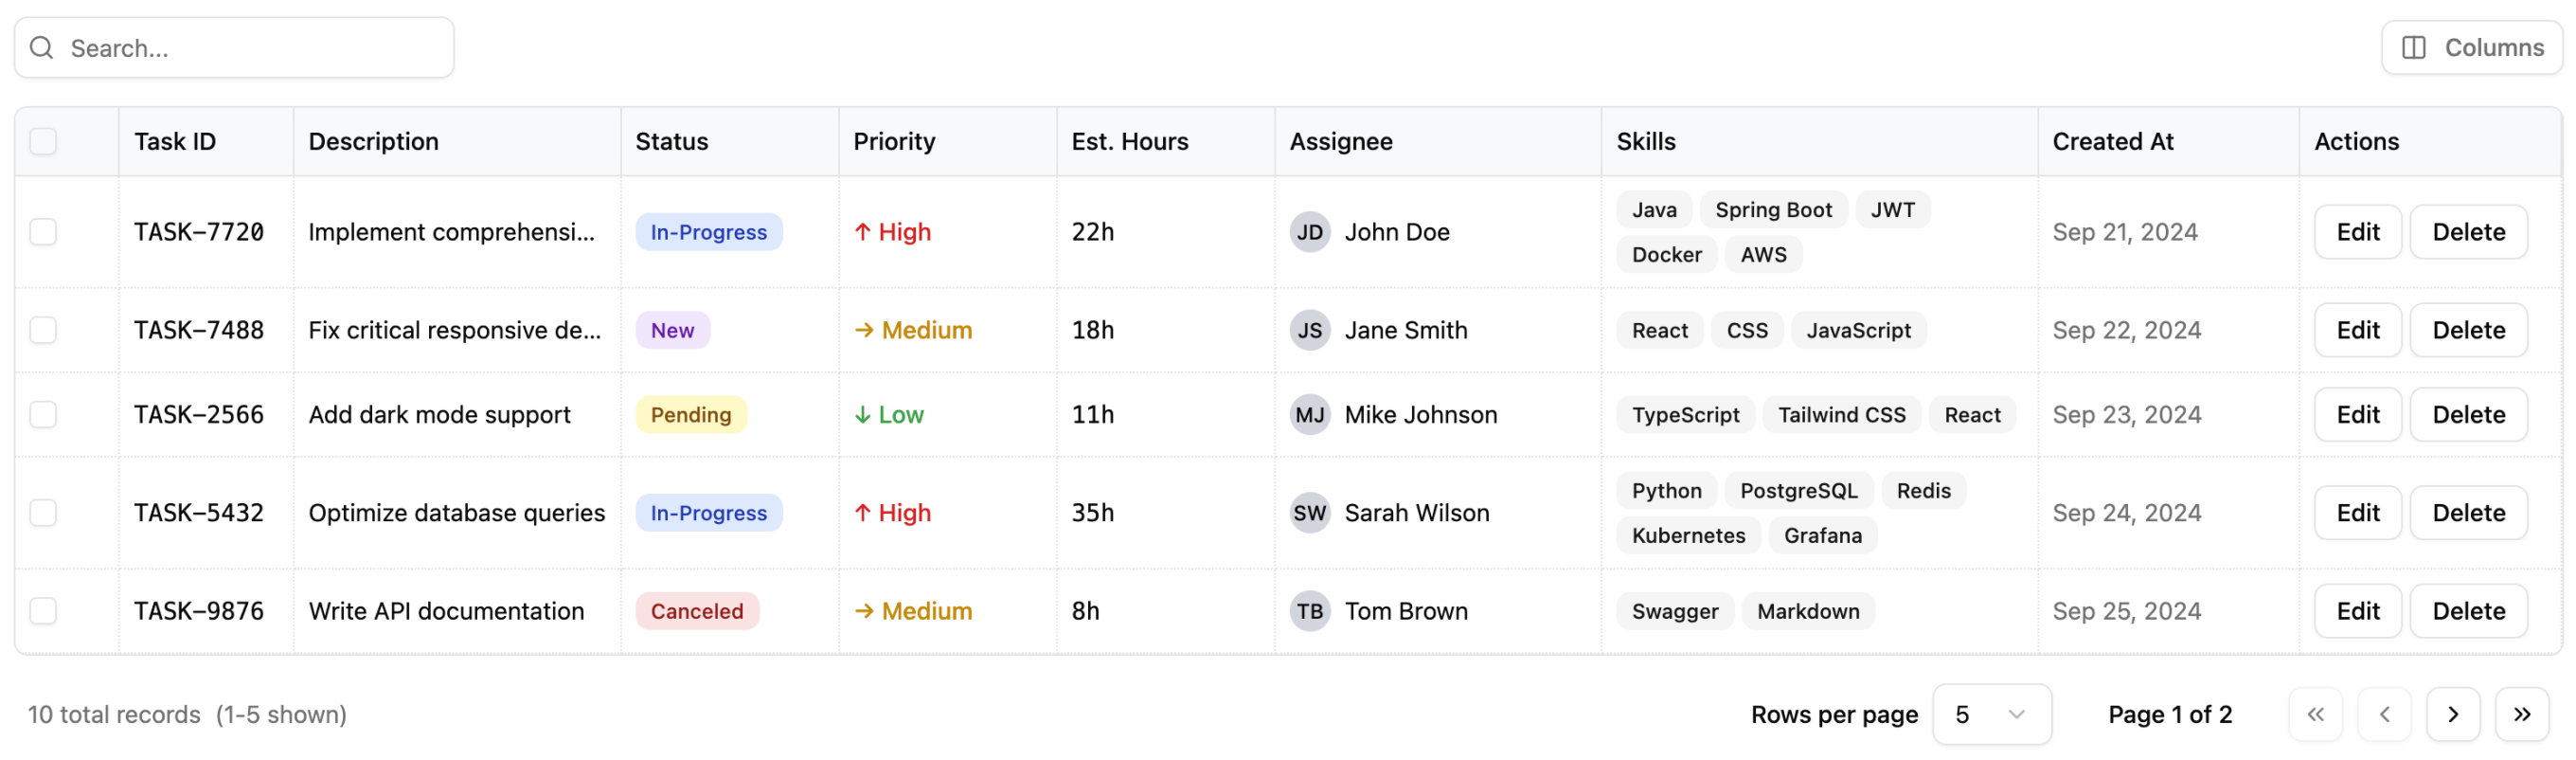This screenshot has width=2576, height=760.
Task: Click the Canceled status badge
Action: 696,611
